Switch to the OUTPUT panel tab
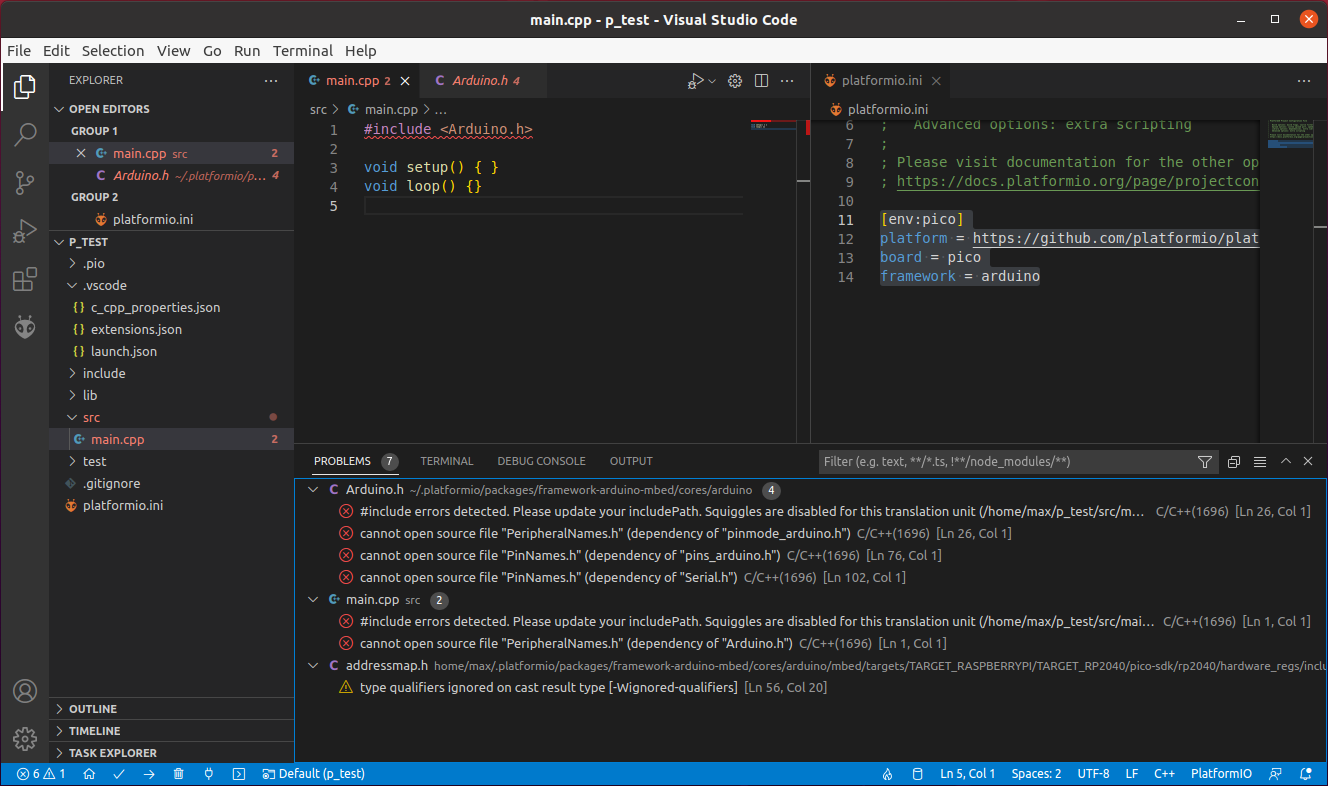Image resolution: width=1328 pixels, height=786 pixels. click(631, 461)
